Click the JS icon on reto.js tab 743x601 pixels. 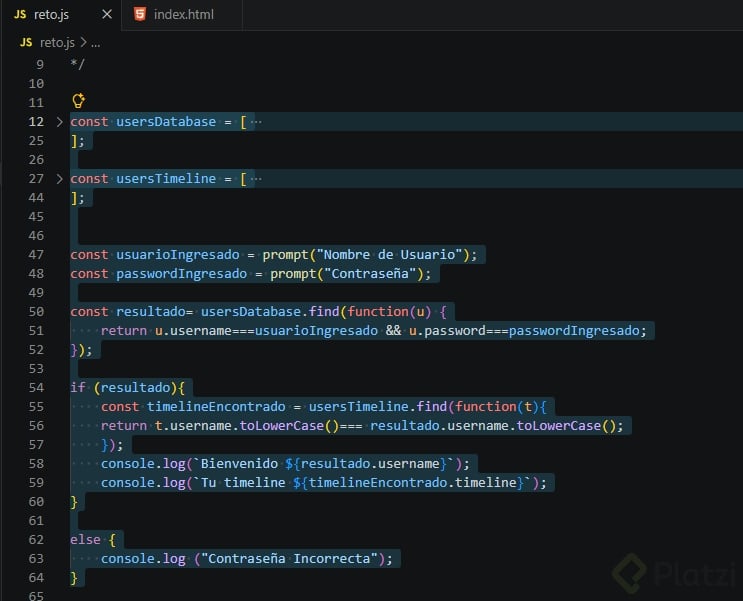tap(20, 14)
